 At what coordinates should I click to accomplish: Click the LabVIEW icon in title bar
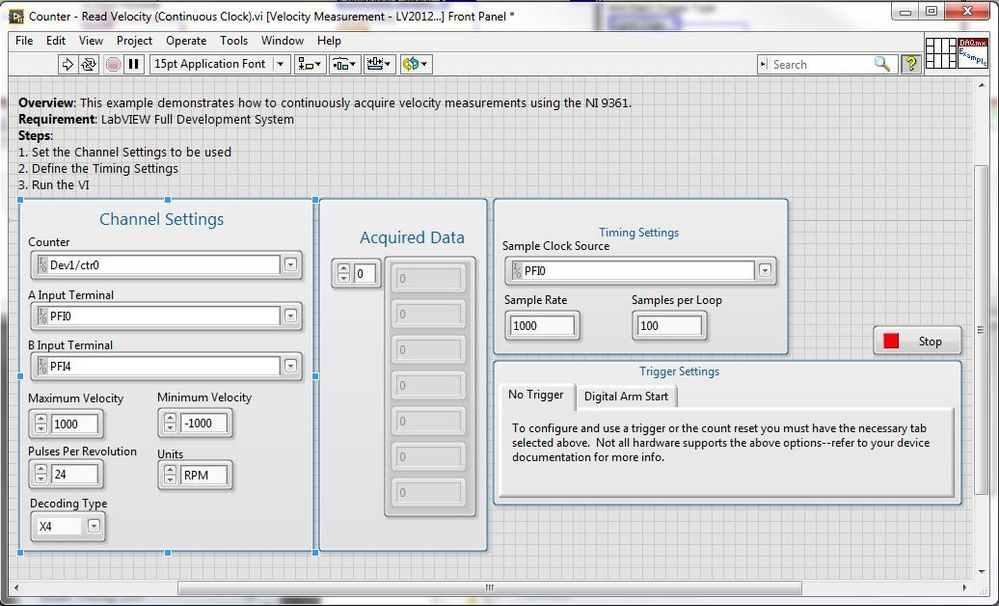17,16
